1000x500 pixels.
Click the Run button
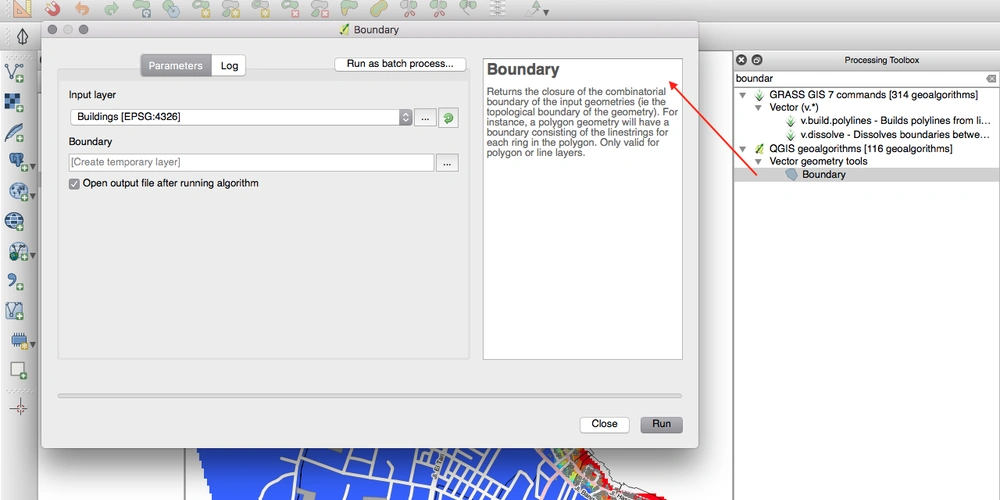coord(661,424)
